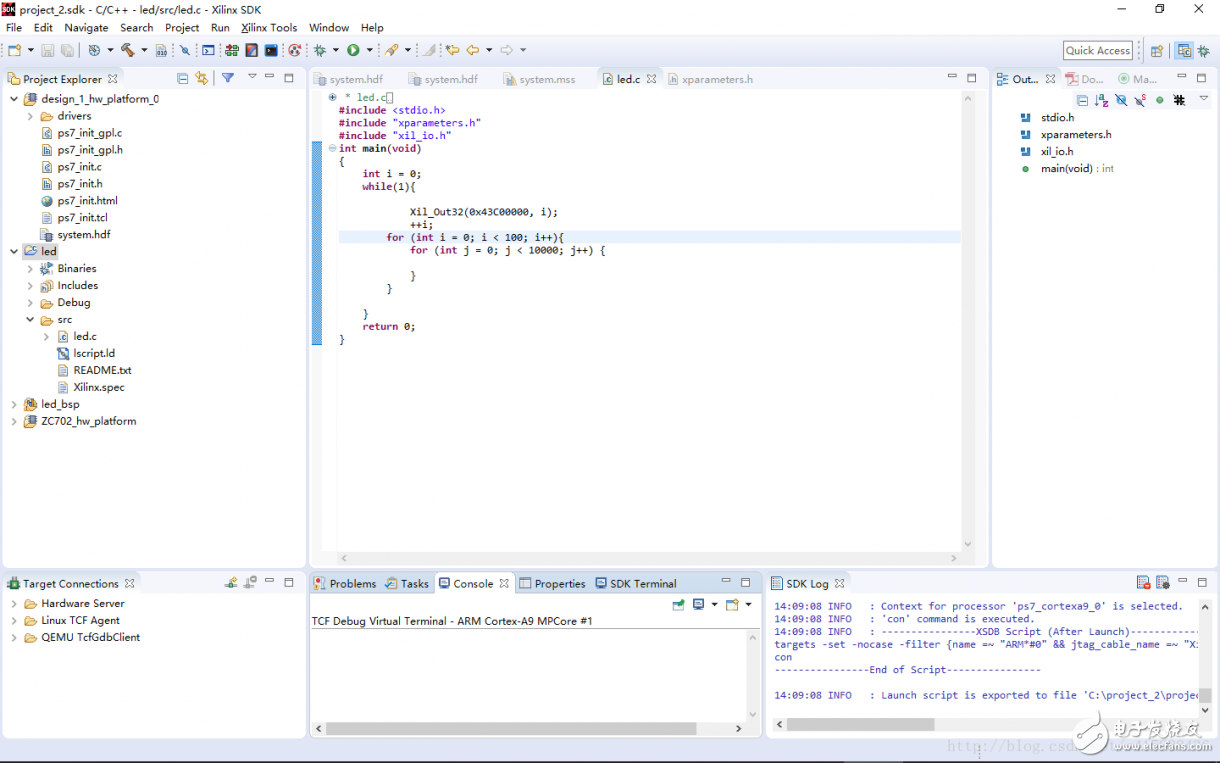This screenshot has height=763, width=1220.
Task: Select lscript.ld file in src folder
Action: click(94, 354)
